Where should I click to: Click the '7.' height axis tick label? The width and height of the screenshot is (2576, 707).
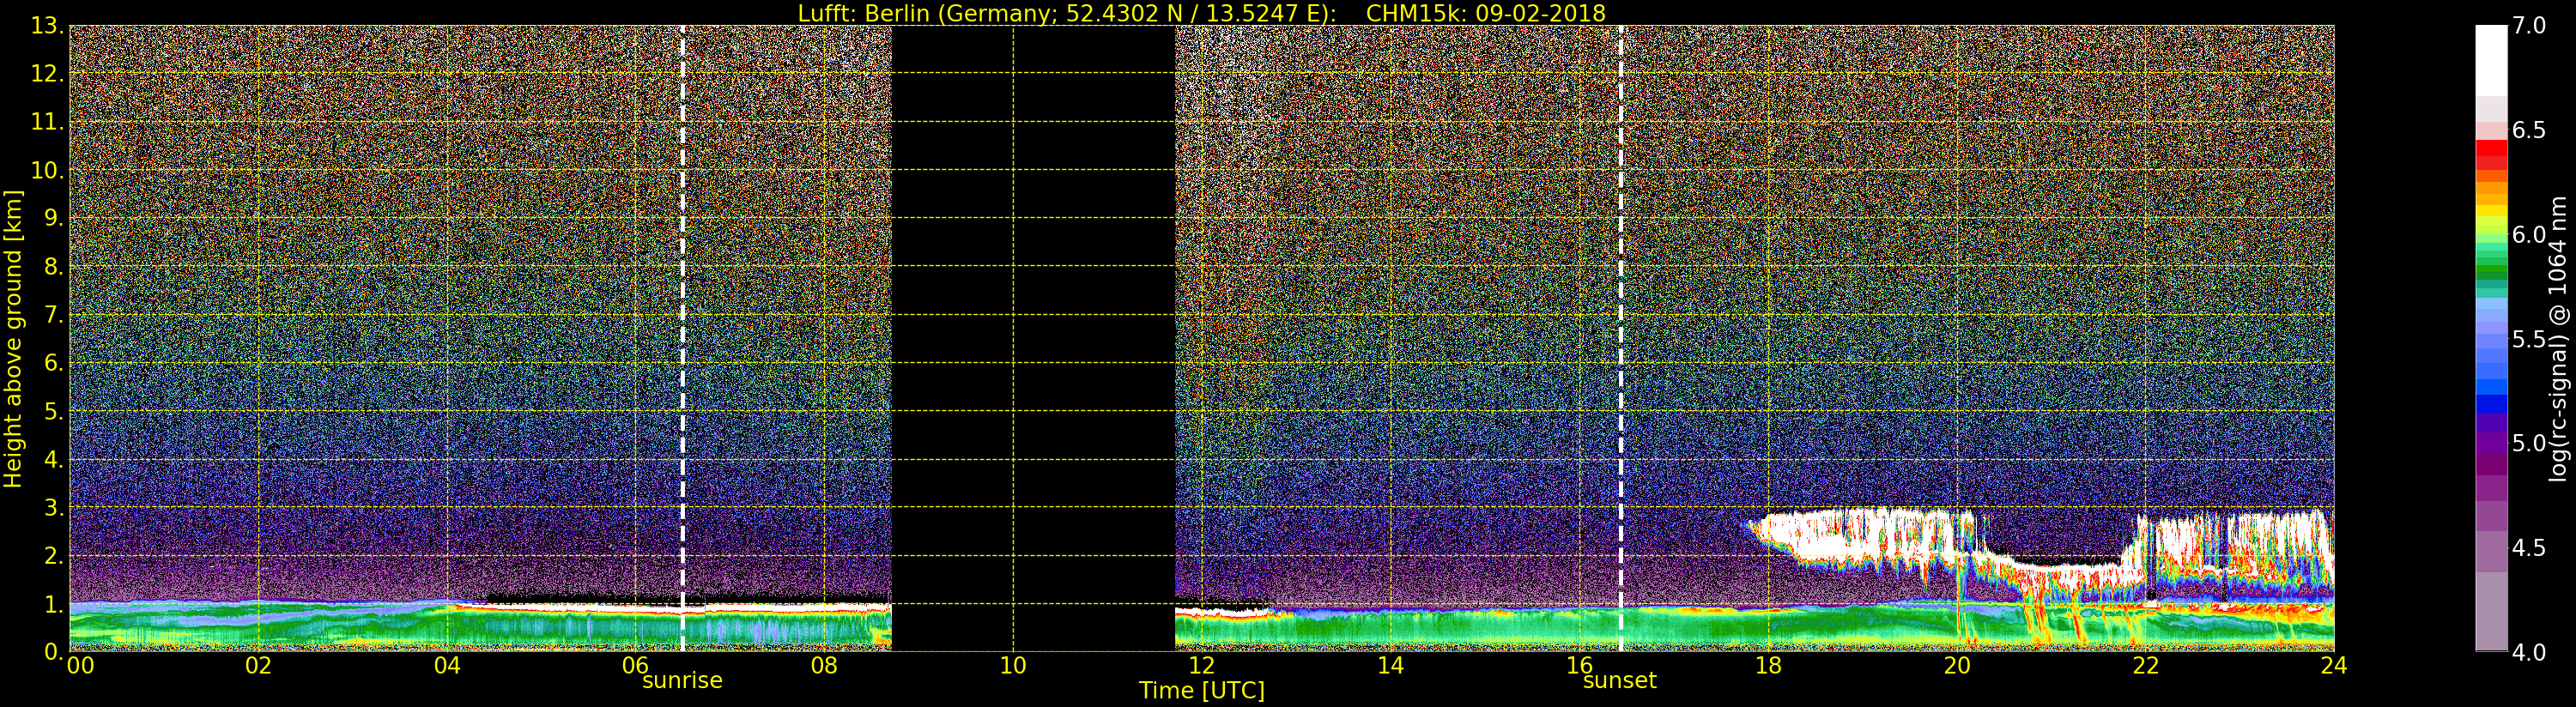point(54,315)
